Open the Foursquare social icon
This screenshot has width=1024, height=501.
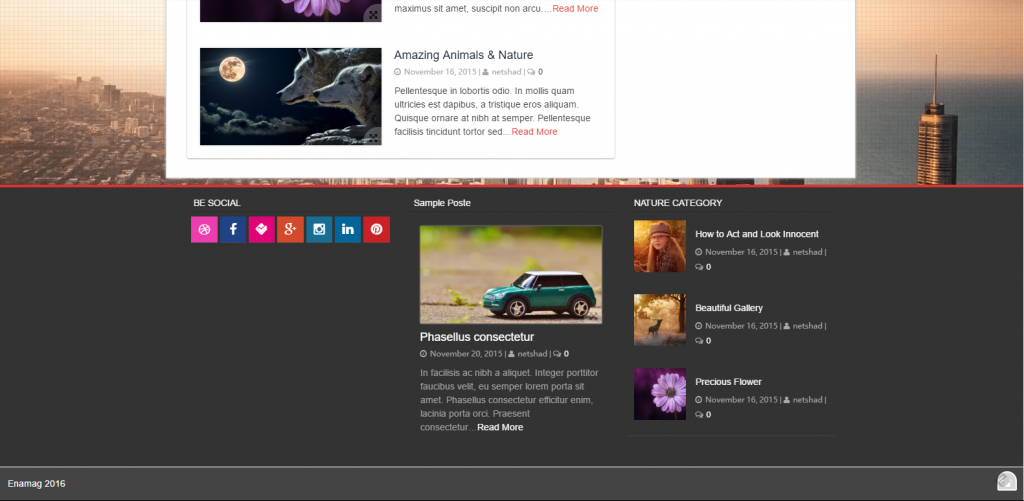click(262, 229)
